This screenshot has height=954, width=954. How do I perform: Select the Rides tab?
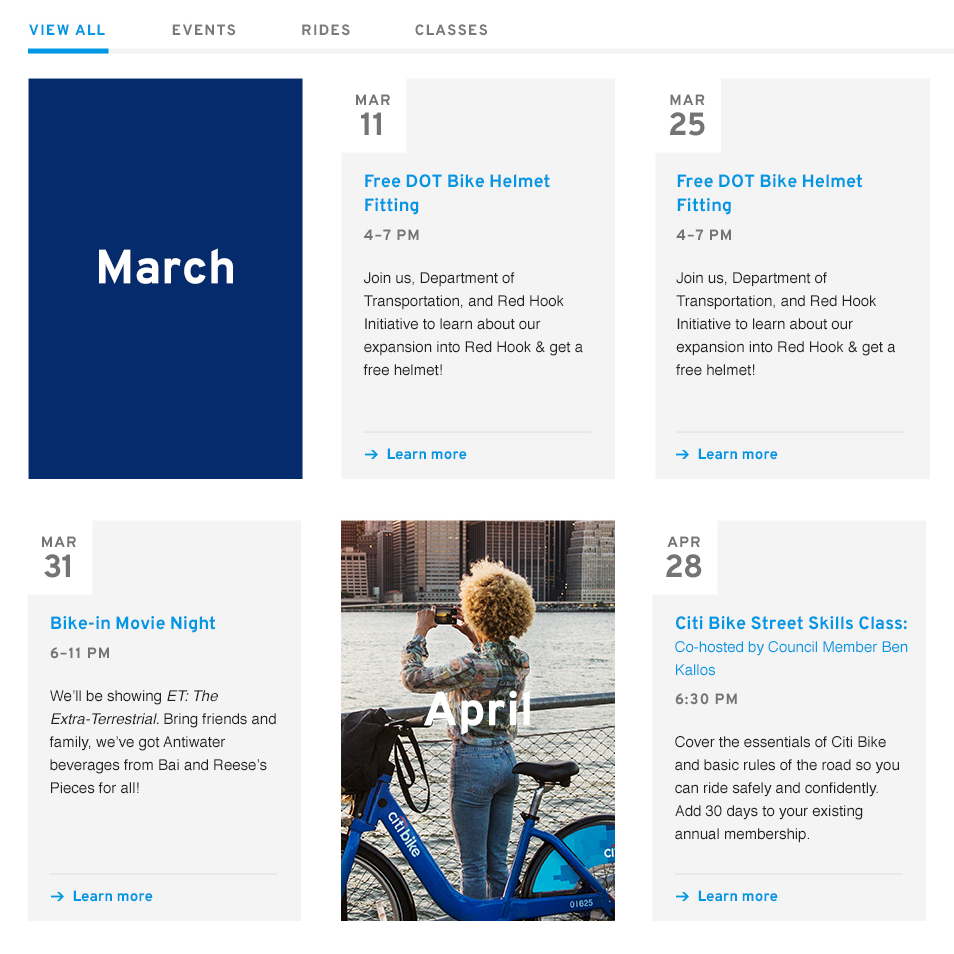click(326, 30)
